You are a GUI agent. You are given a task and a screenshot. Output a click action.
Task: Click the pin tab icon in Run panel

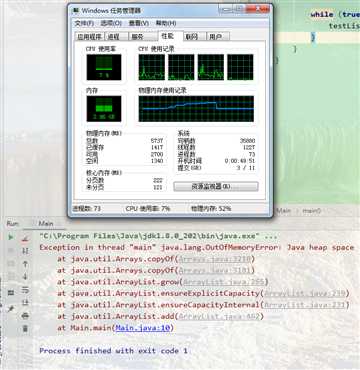click(x=11, y=309)
